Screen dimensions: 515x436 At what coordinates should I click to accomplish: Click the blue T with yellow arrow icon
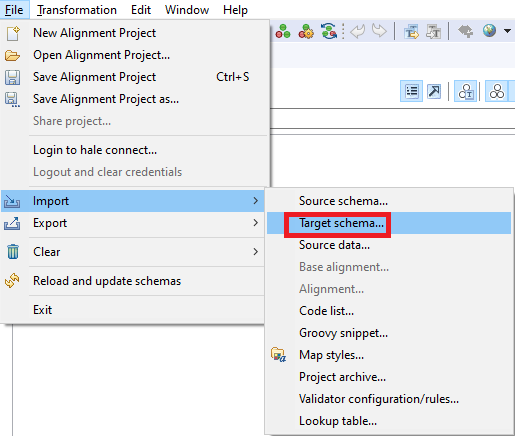point(412,32)
